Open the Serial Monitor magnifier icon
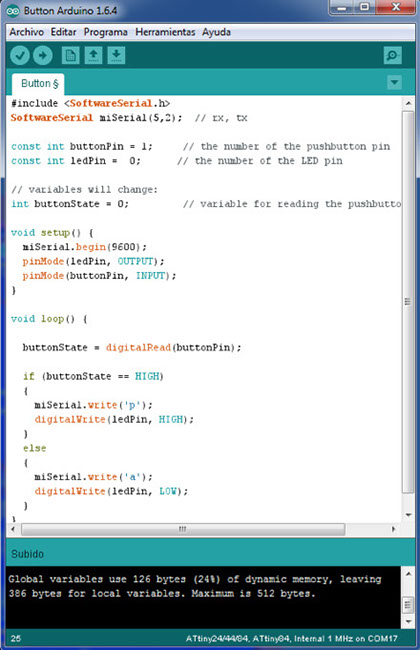 pyautogui.click(x=392, y=55)
